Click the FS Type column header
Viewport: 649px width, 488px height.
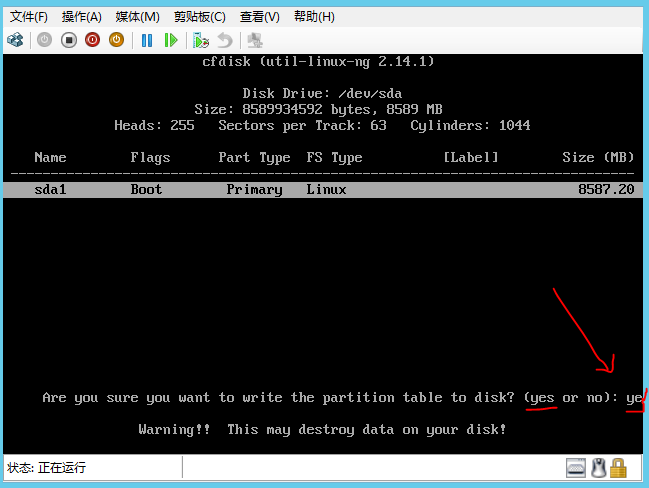tap(334, 158)
